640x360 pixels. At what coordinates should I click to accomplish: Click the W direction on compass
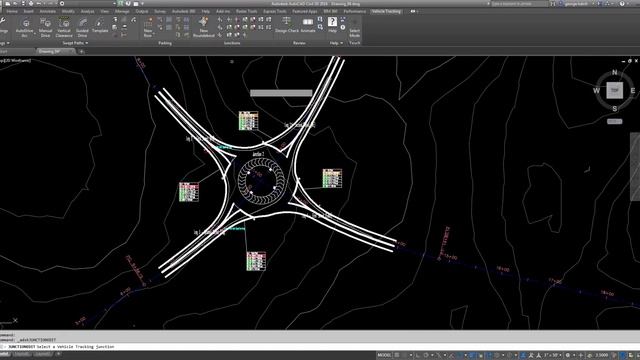coord(596,91)
